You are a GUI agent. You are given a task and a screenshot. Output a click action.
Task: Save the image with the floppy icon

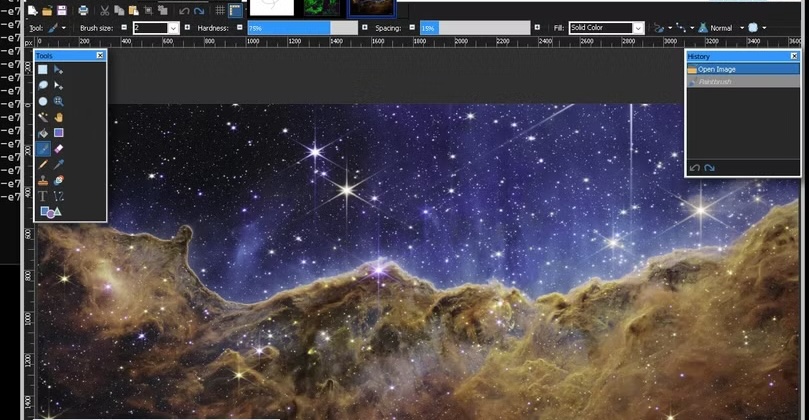[x=62, y=10]
